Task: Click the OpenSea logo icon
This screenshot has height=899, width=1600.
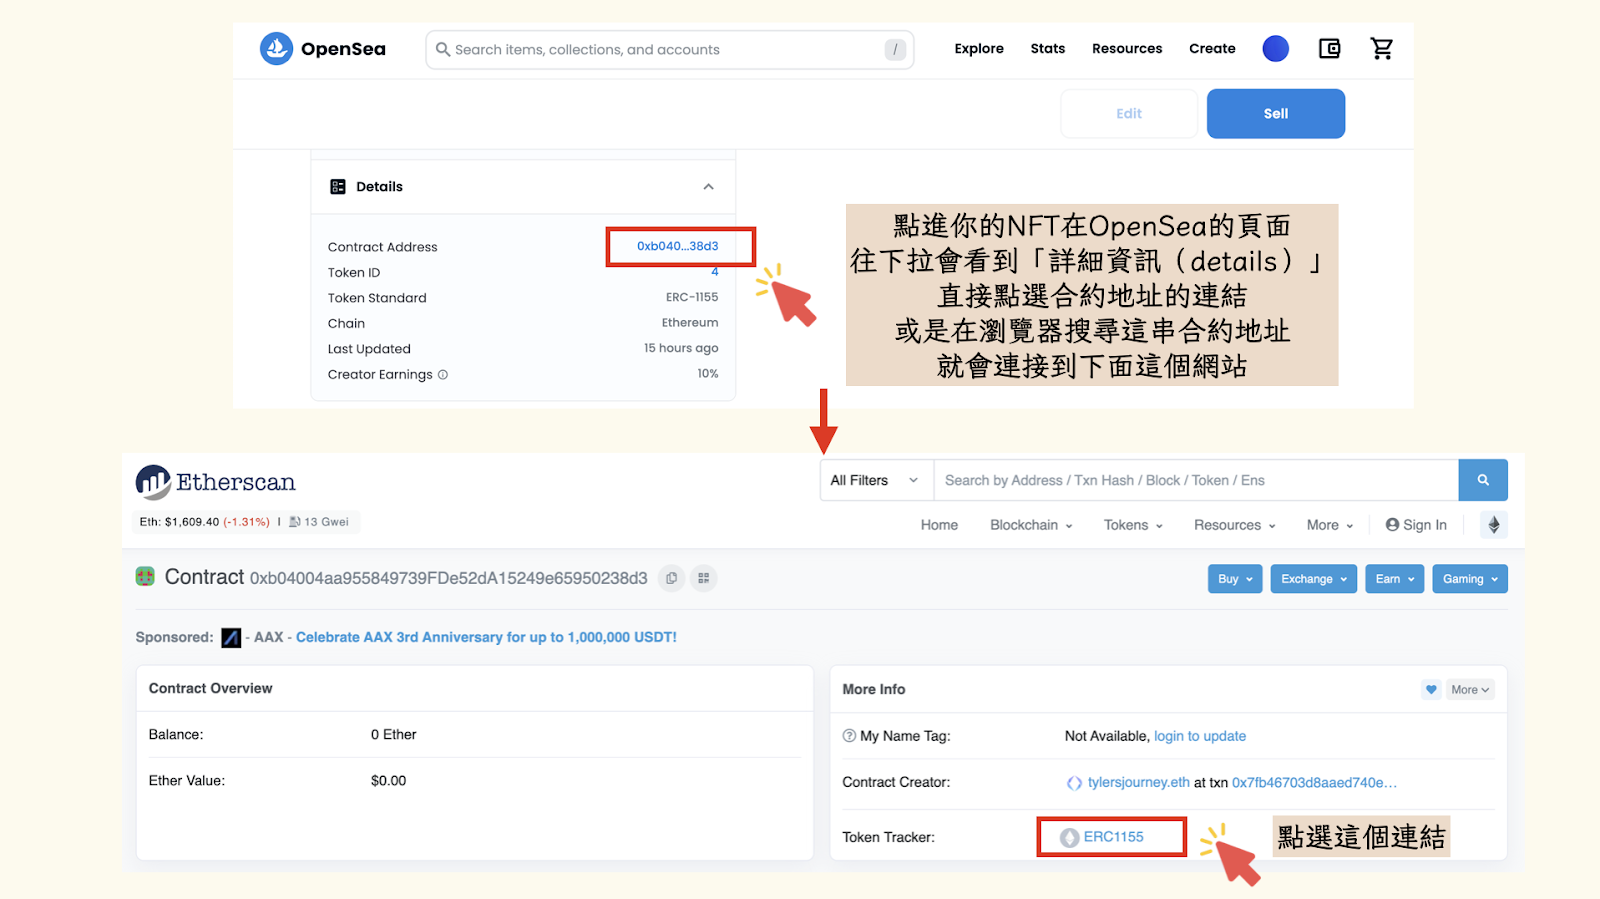Action: coord(276,48)
